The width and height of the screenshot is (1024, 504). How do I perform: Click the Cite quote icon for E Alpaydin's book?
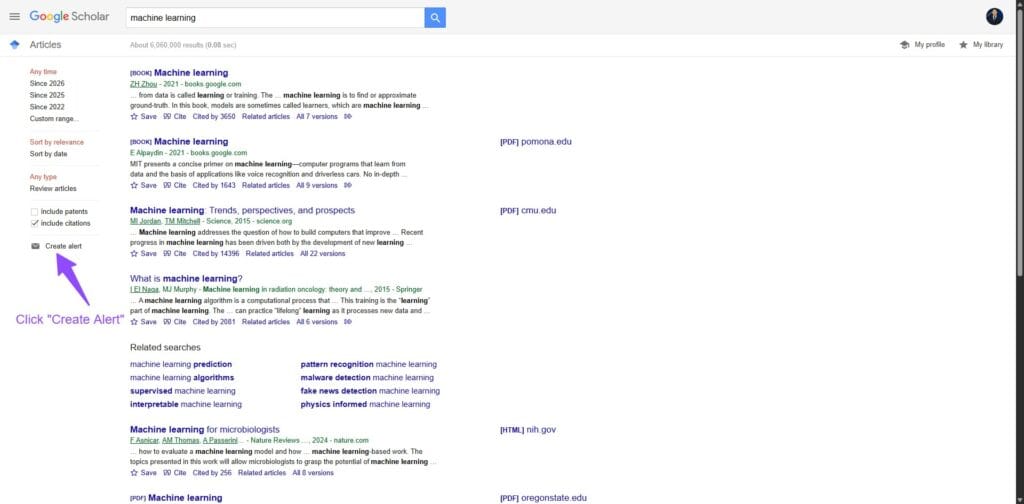[x=167, y=185]
